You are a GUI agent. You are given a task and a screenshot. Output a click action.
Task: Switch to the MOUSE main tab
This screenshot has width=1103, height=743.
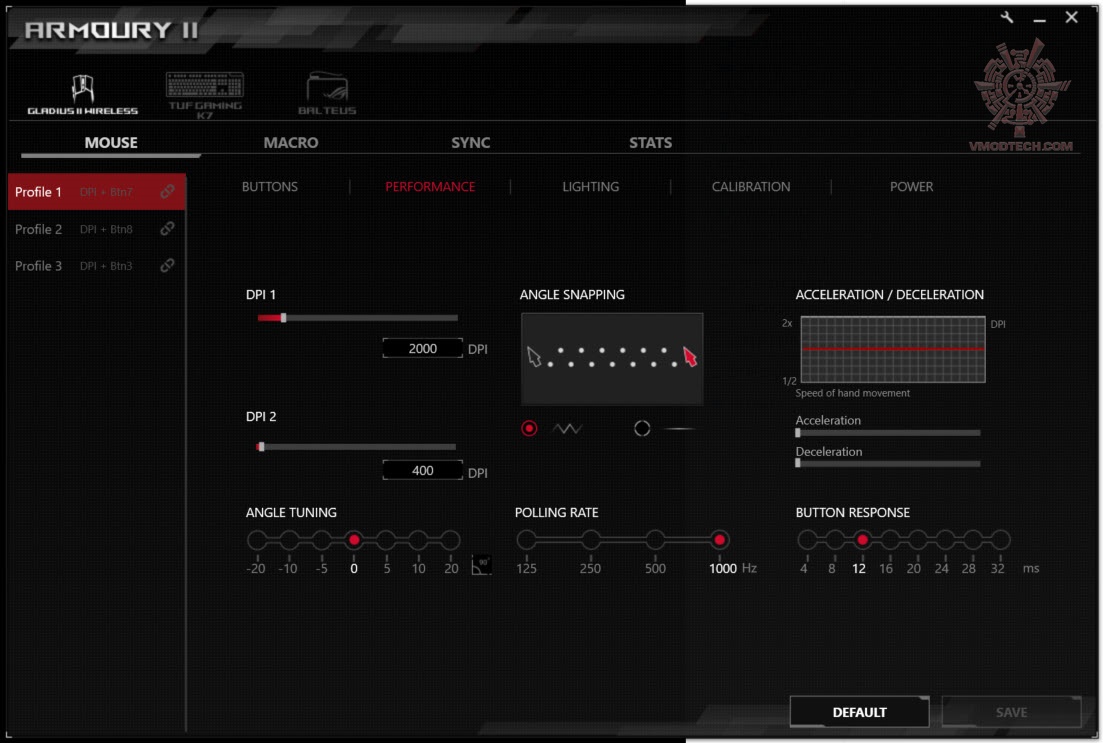click(111, 142)
